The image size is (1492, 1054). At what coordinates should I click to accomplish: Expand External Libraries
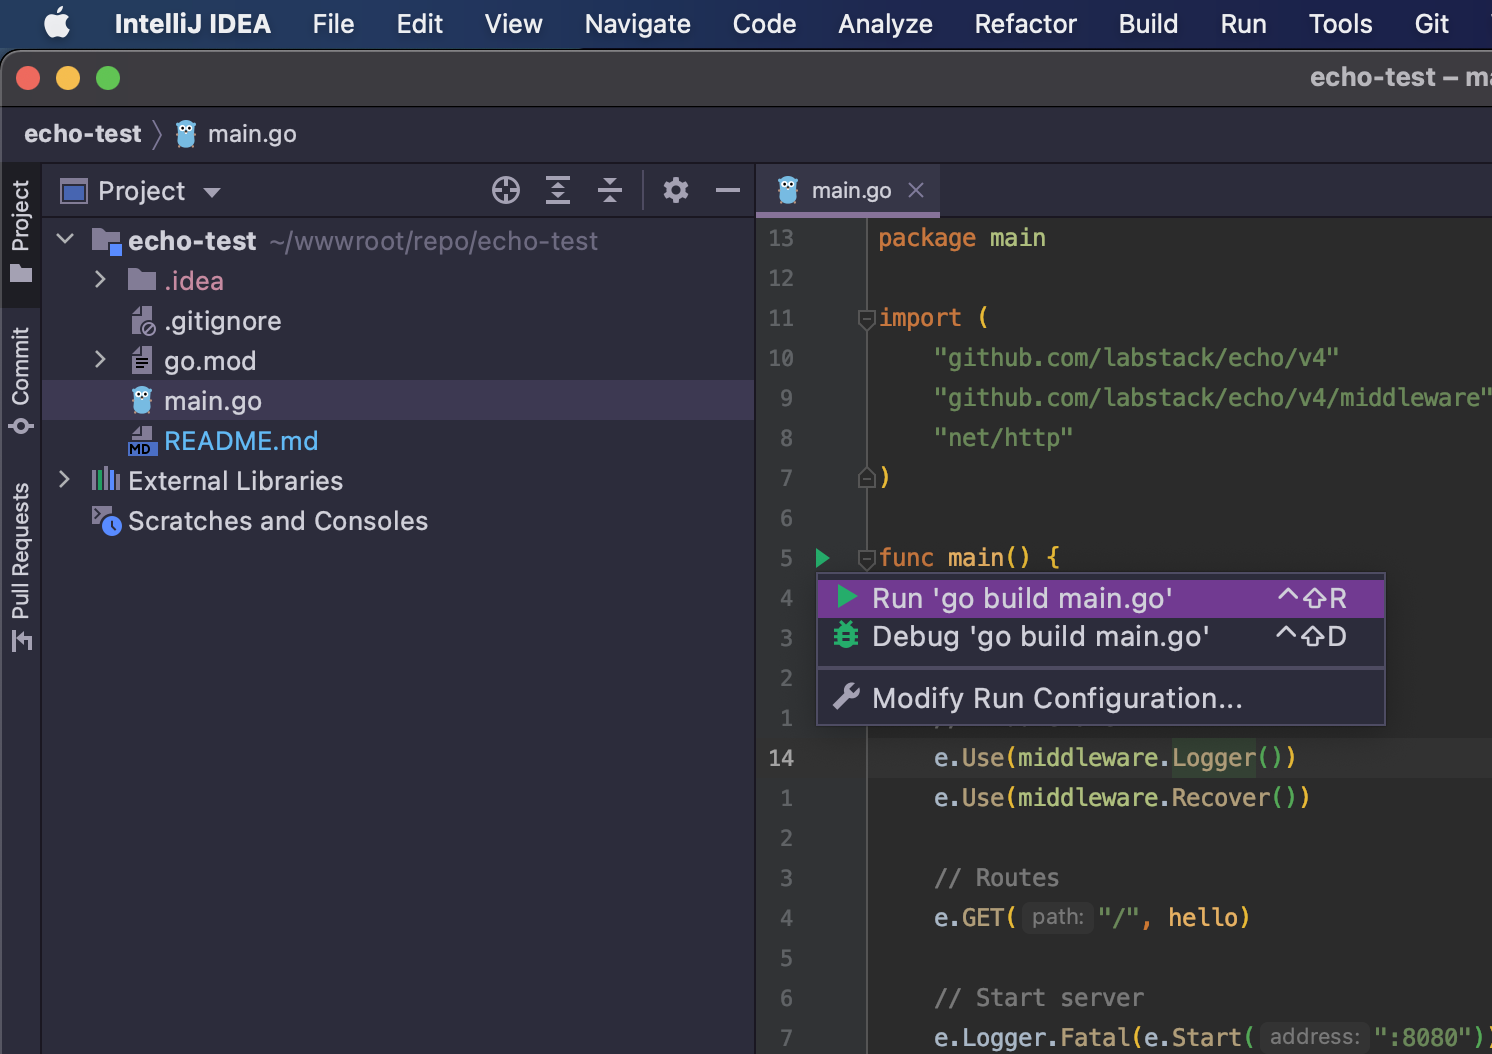[x=64, y=479]
